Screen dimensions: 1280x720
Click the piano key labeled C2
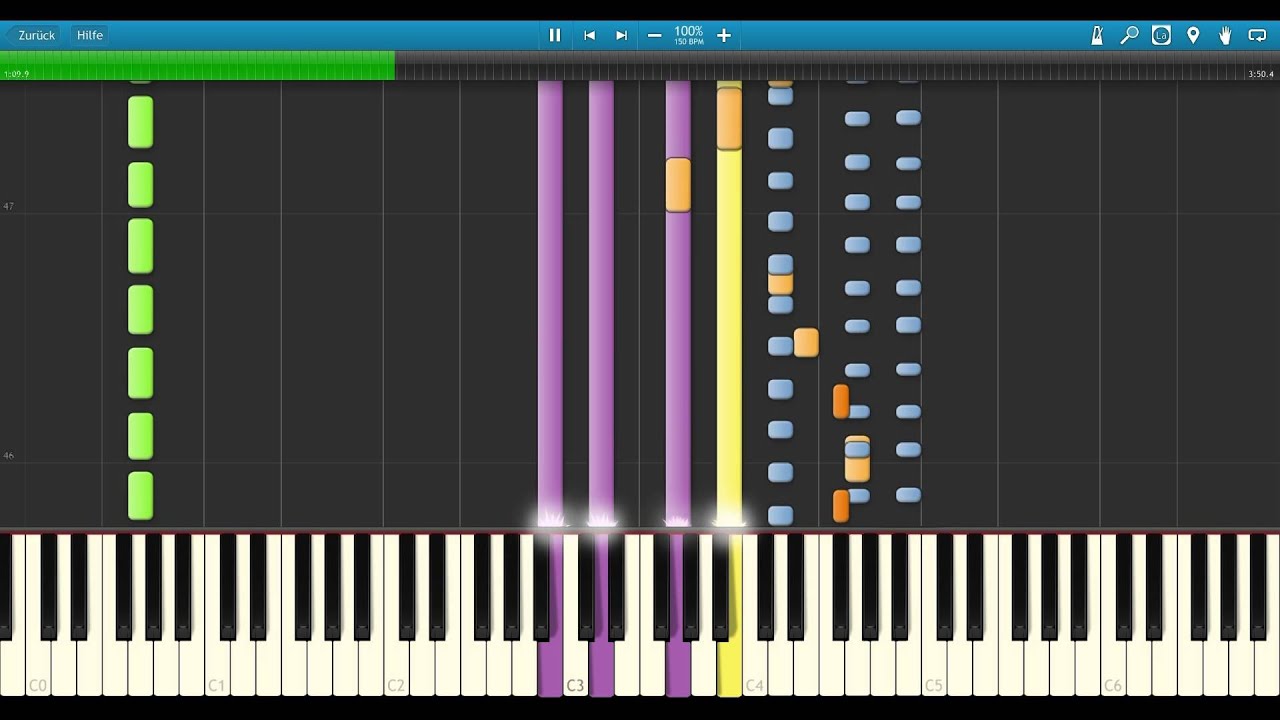click(x=396, y=616)
